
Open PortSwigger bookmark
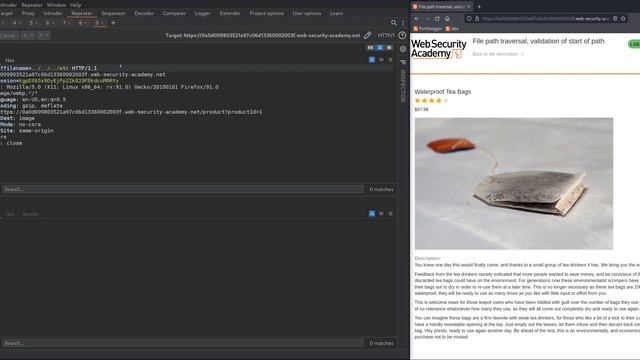click(x=428, y=29)
